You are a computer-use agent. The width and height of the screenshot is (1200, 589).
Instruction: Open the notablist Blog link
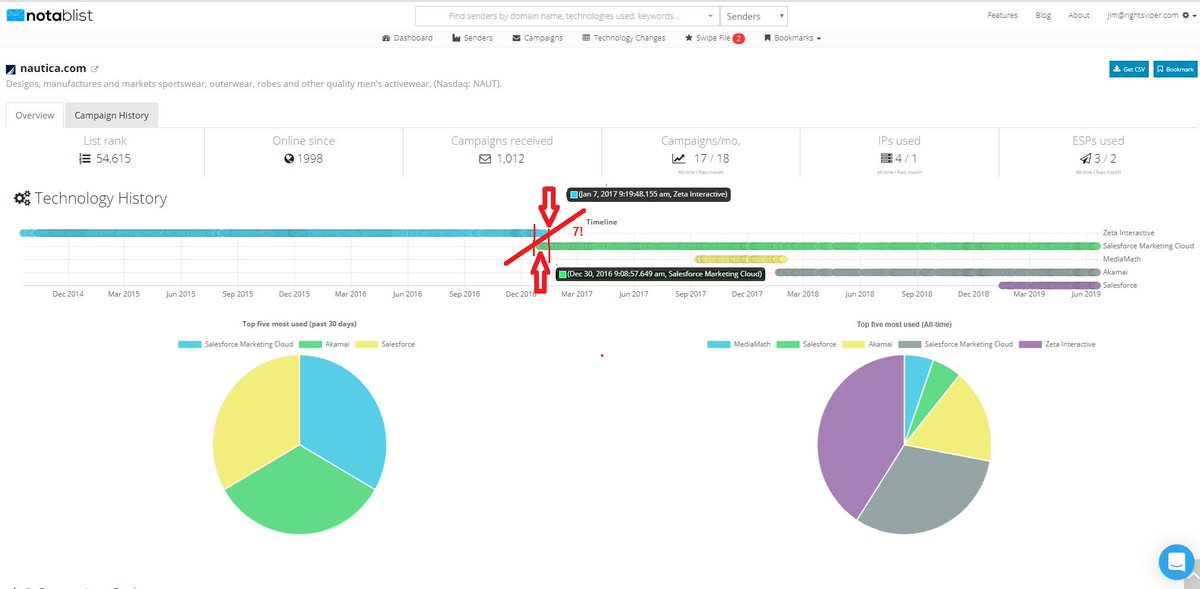click(1043, 15)
